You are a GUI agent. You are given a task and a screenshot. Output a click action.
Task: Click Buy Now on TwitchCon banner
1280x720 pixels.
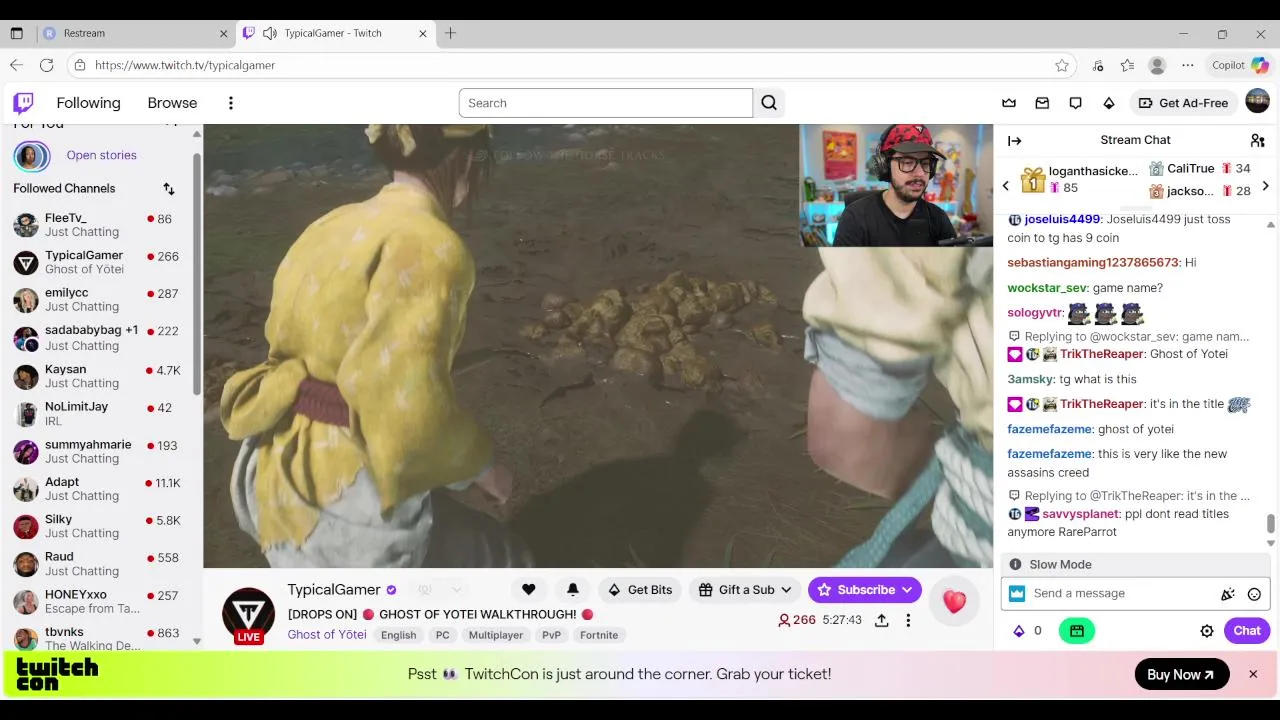(1181, 675)
